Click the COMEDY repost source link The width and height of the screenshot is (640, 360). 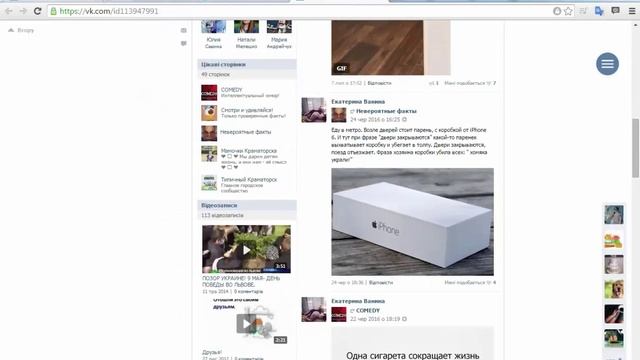coord(368,311)
